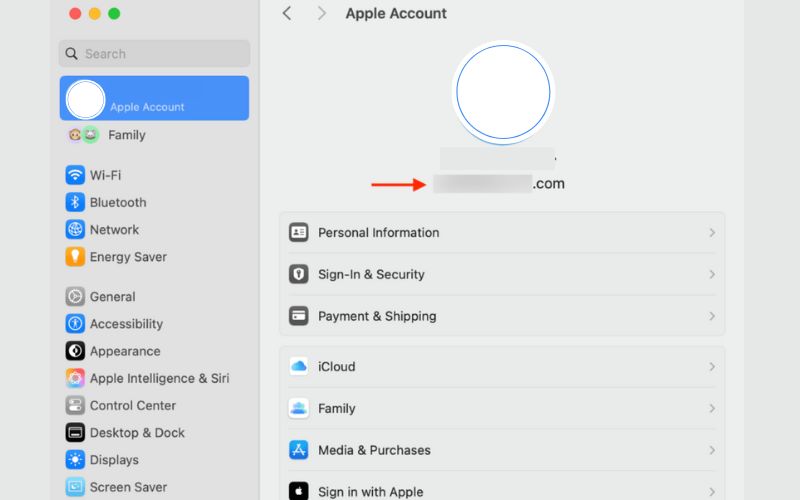Click the Appearance icon

point(75,351)
